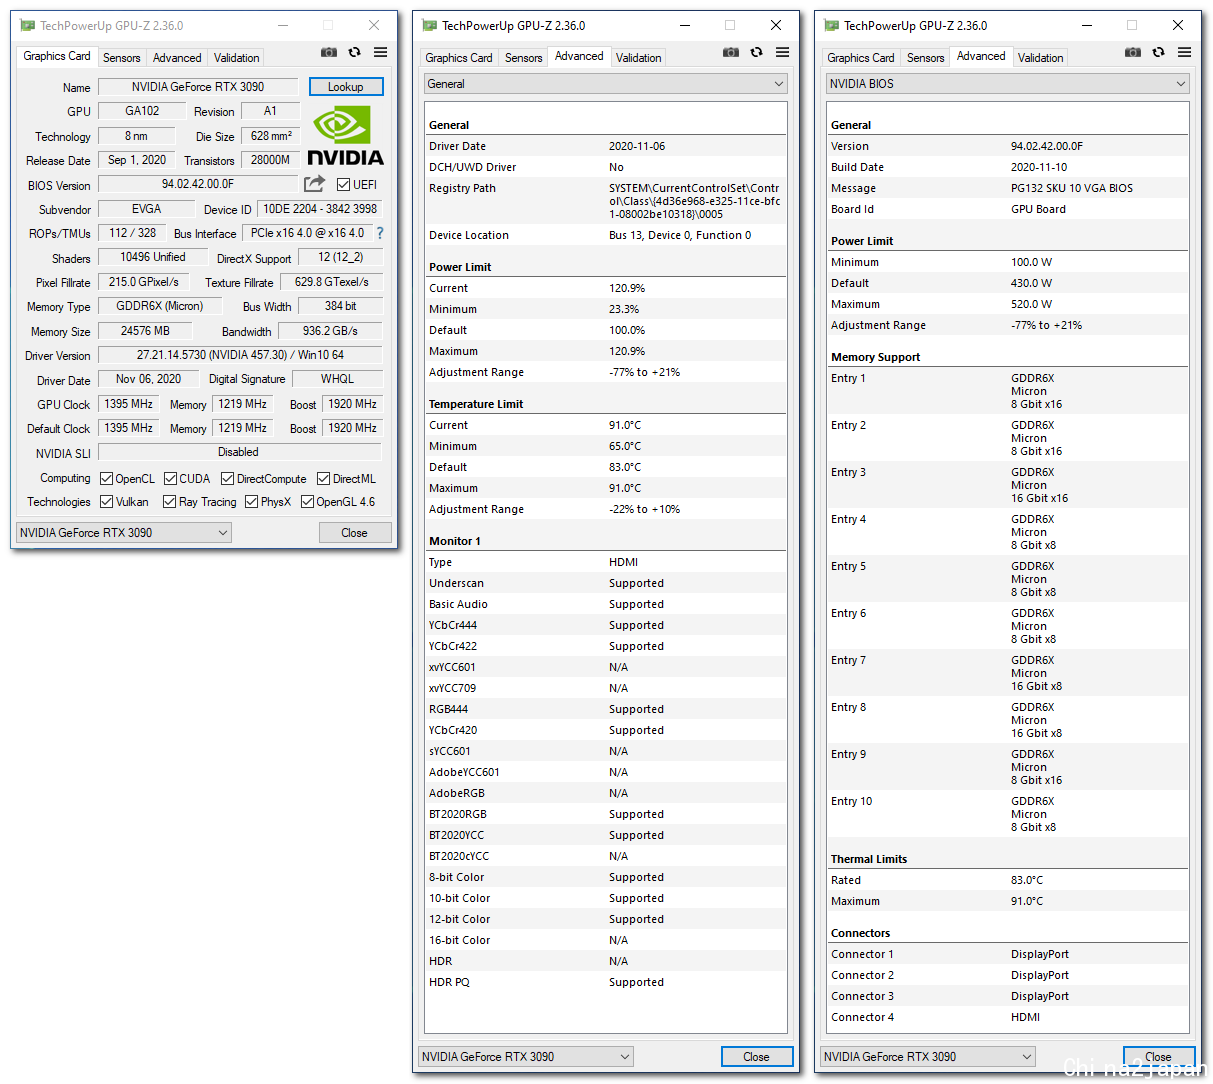Click the message text PG132 SKU 10 VGA BIOS

click(x=1072, y=188)
